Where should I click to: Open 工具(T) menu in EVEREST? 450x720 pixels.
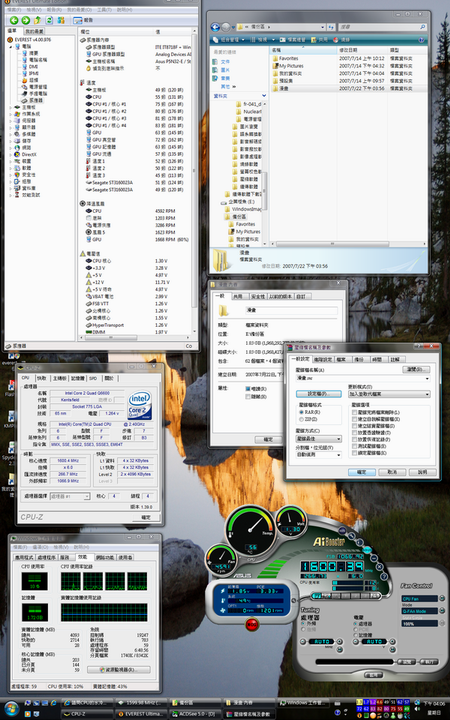104,10
